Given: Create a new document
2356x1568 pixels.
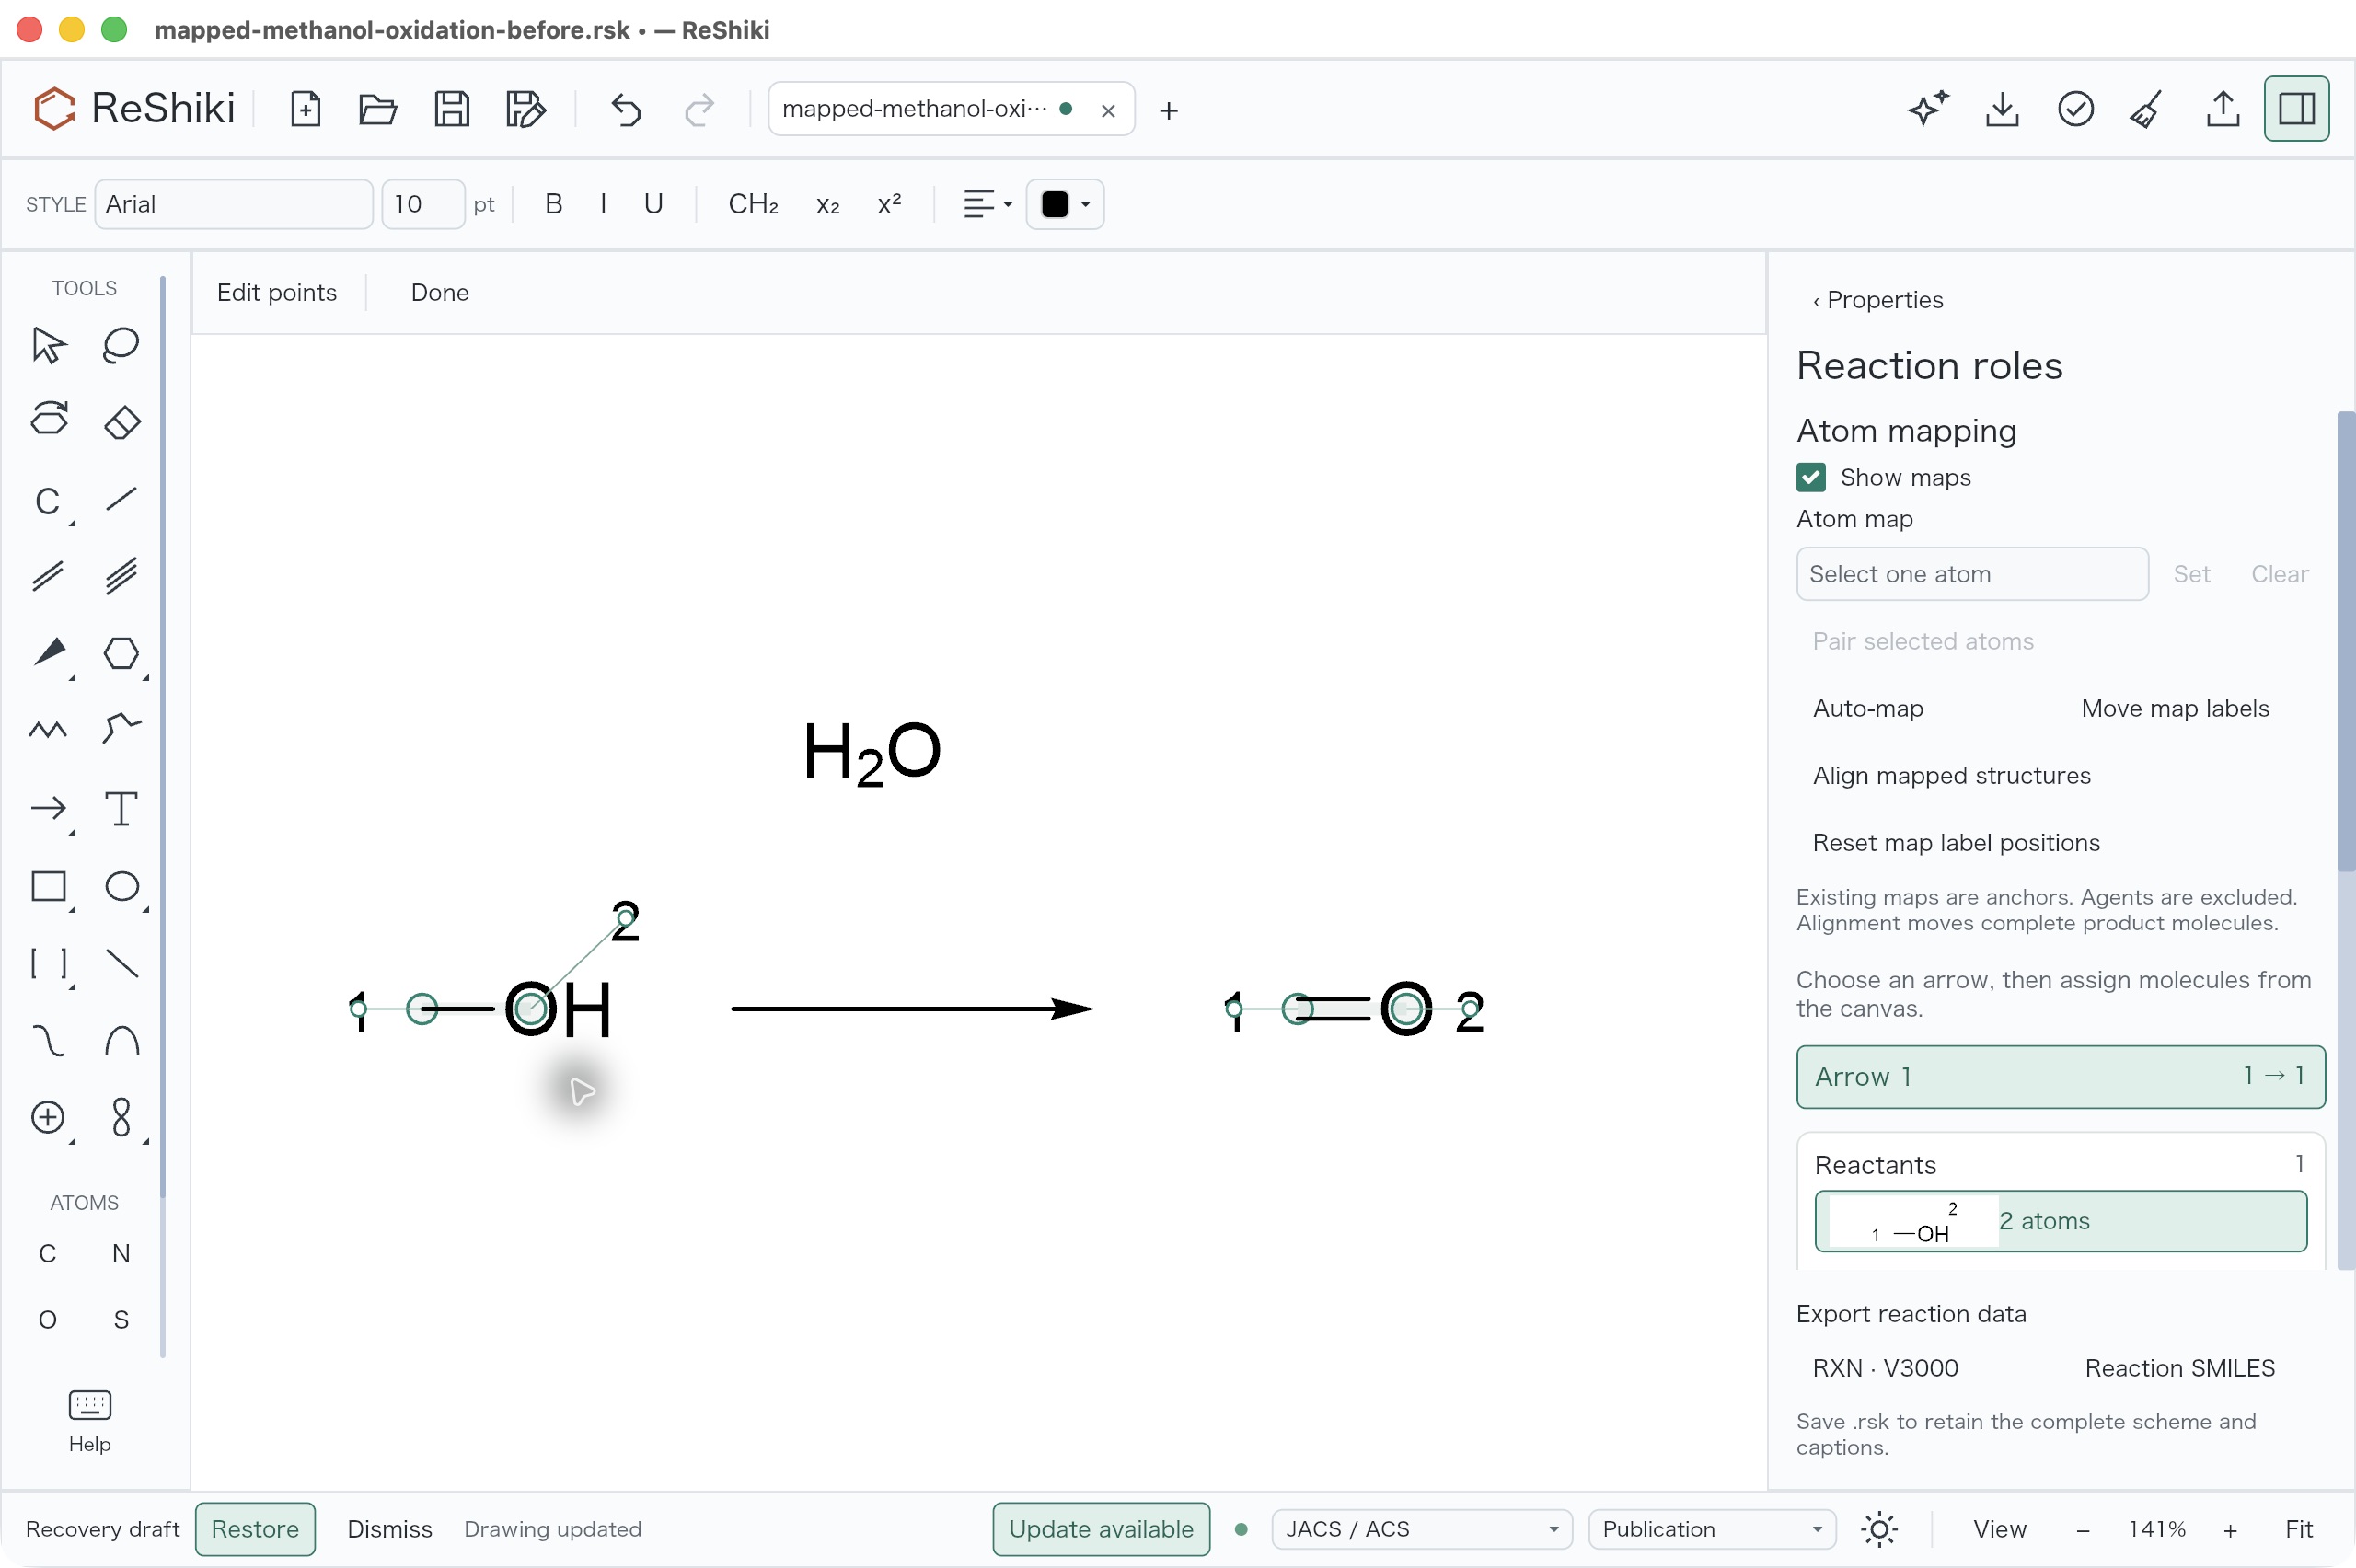Looking at the screenshot, I should (x=305, y=109).
